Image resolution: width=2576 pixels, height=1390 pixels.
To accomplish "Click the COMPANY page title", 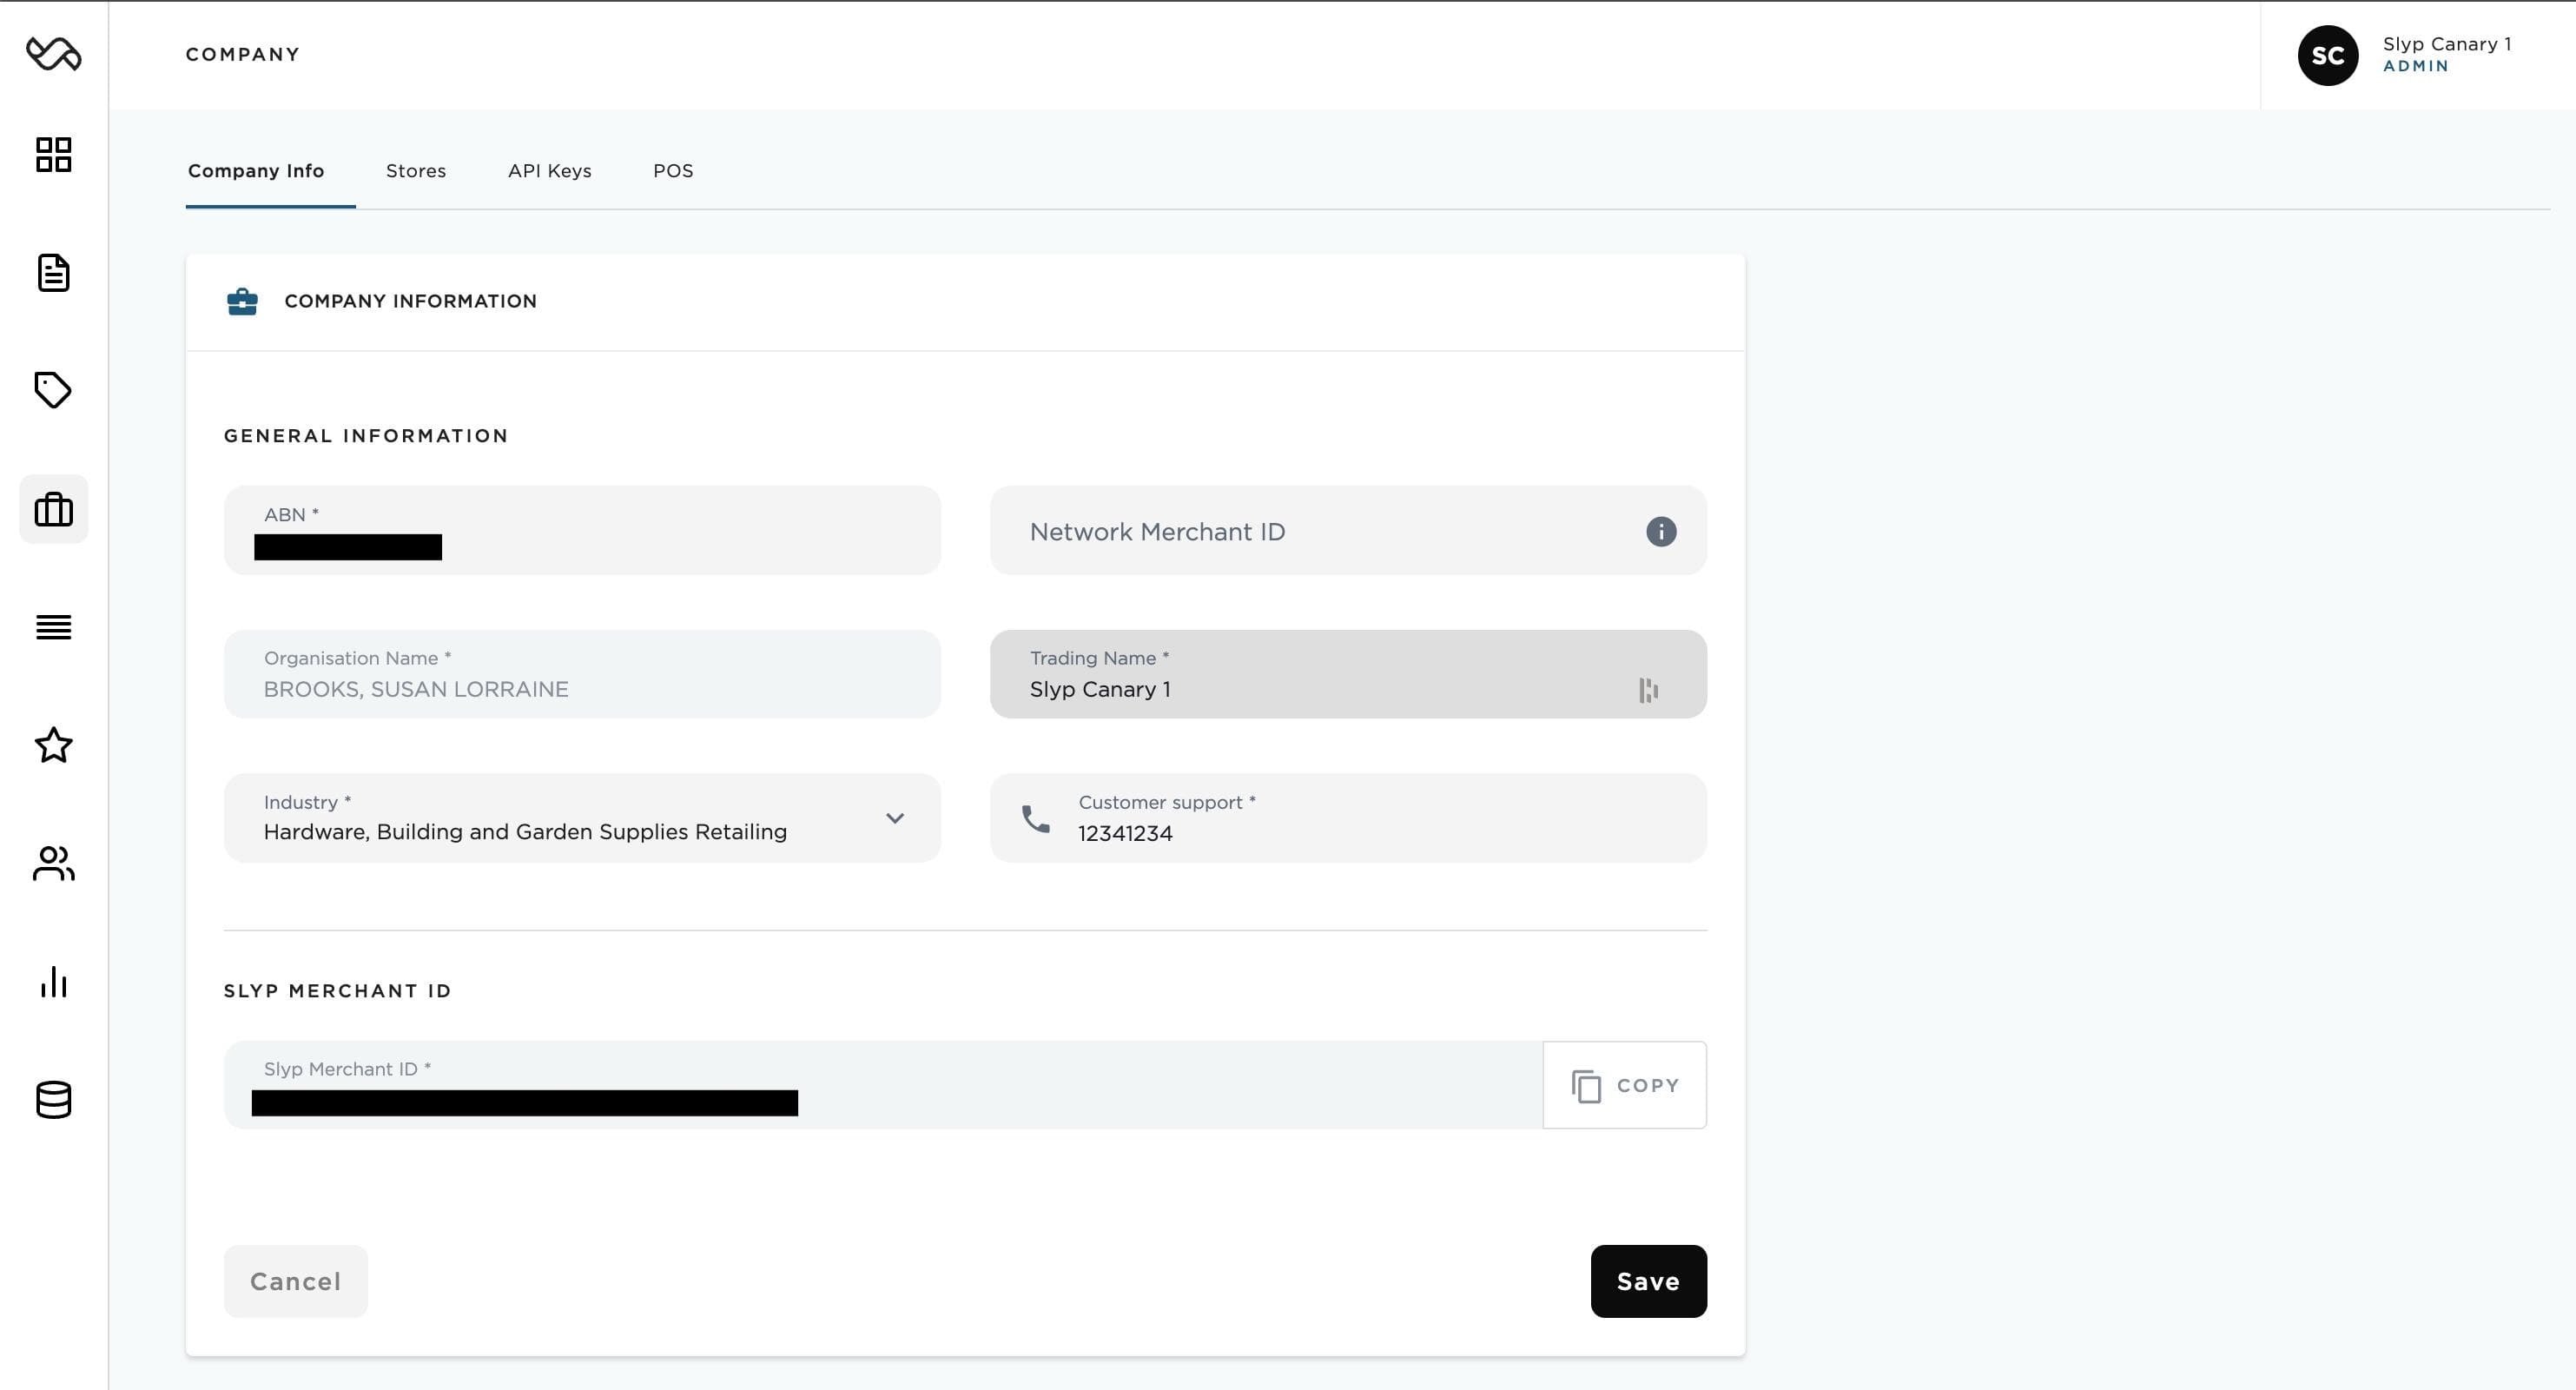I will (243, 54).
